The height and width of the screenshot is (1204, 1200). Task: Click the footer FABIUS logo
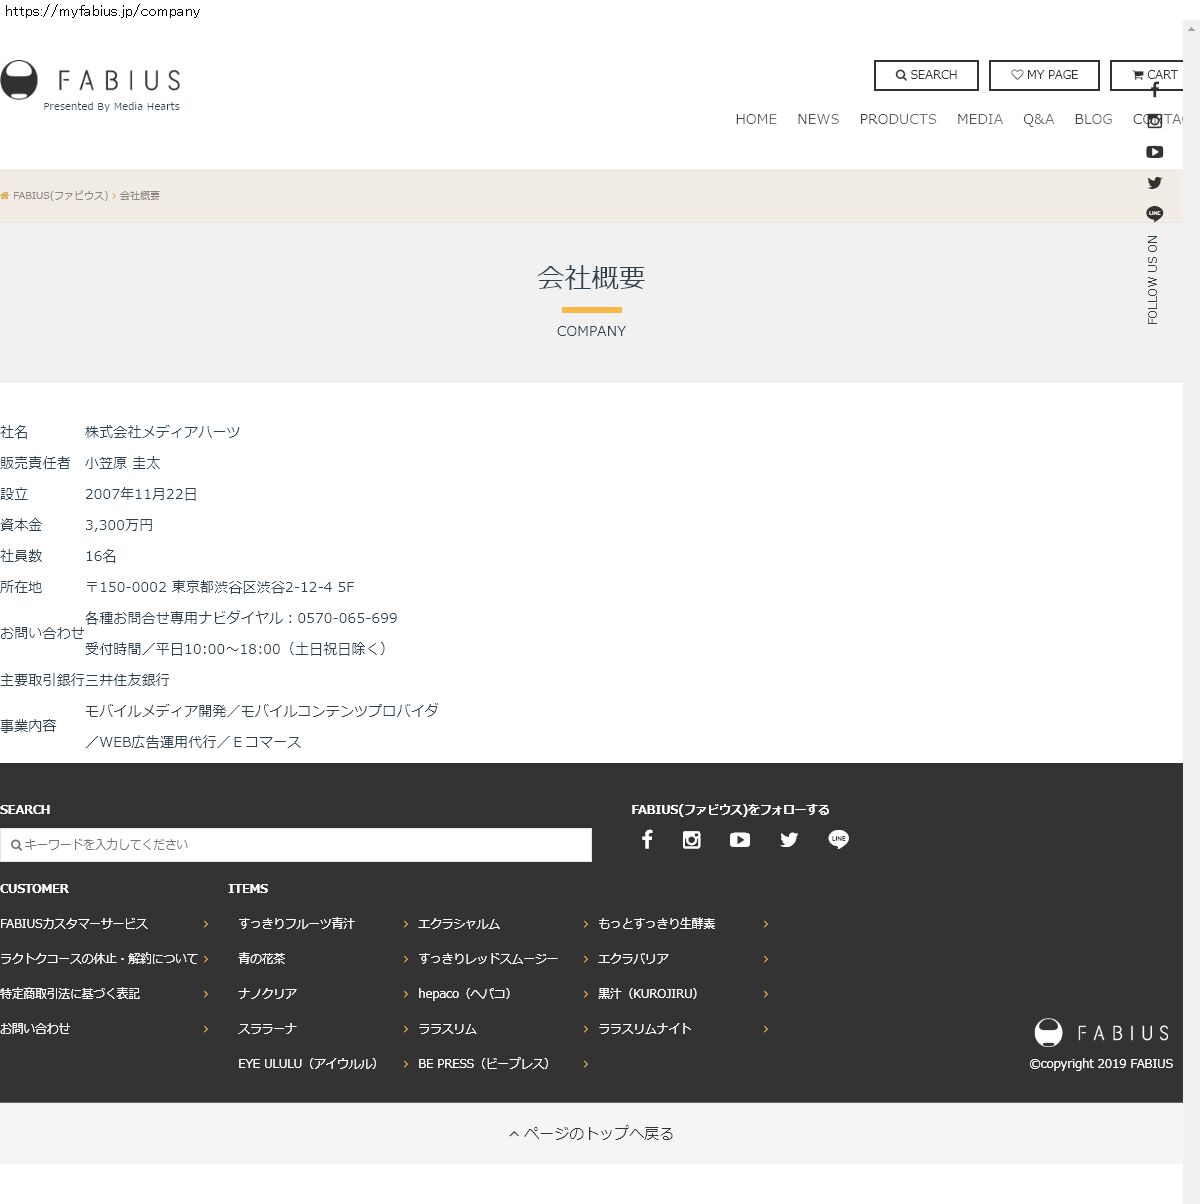coord(1101,1033)
